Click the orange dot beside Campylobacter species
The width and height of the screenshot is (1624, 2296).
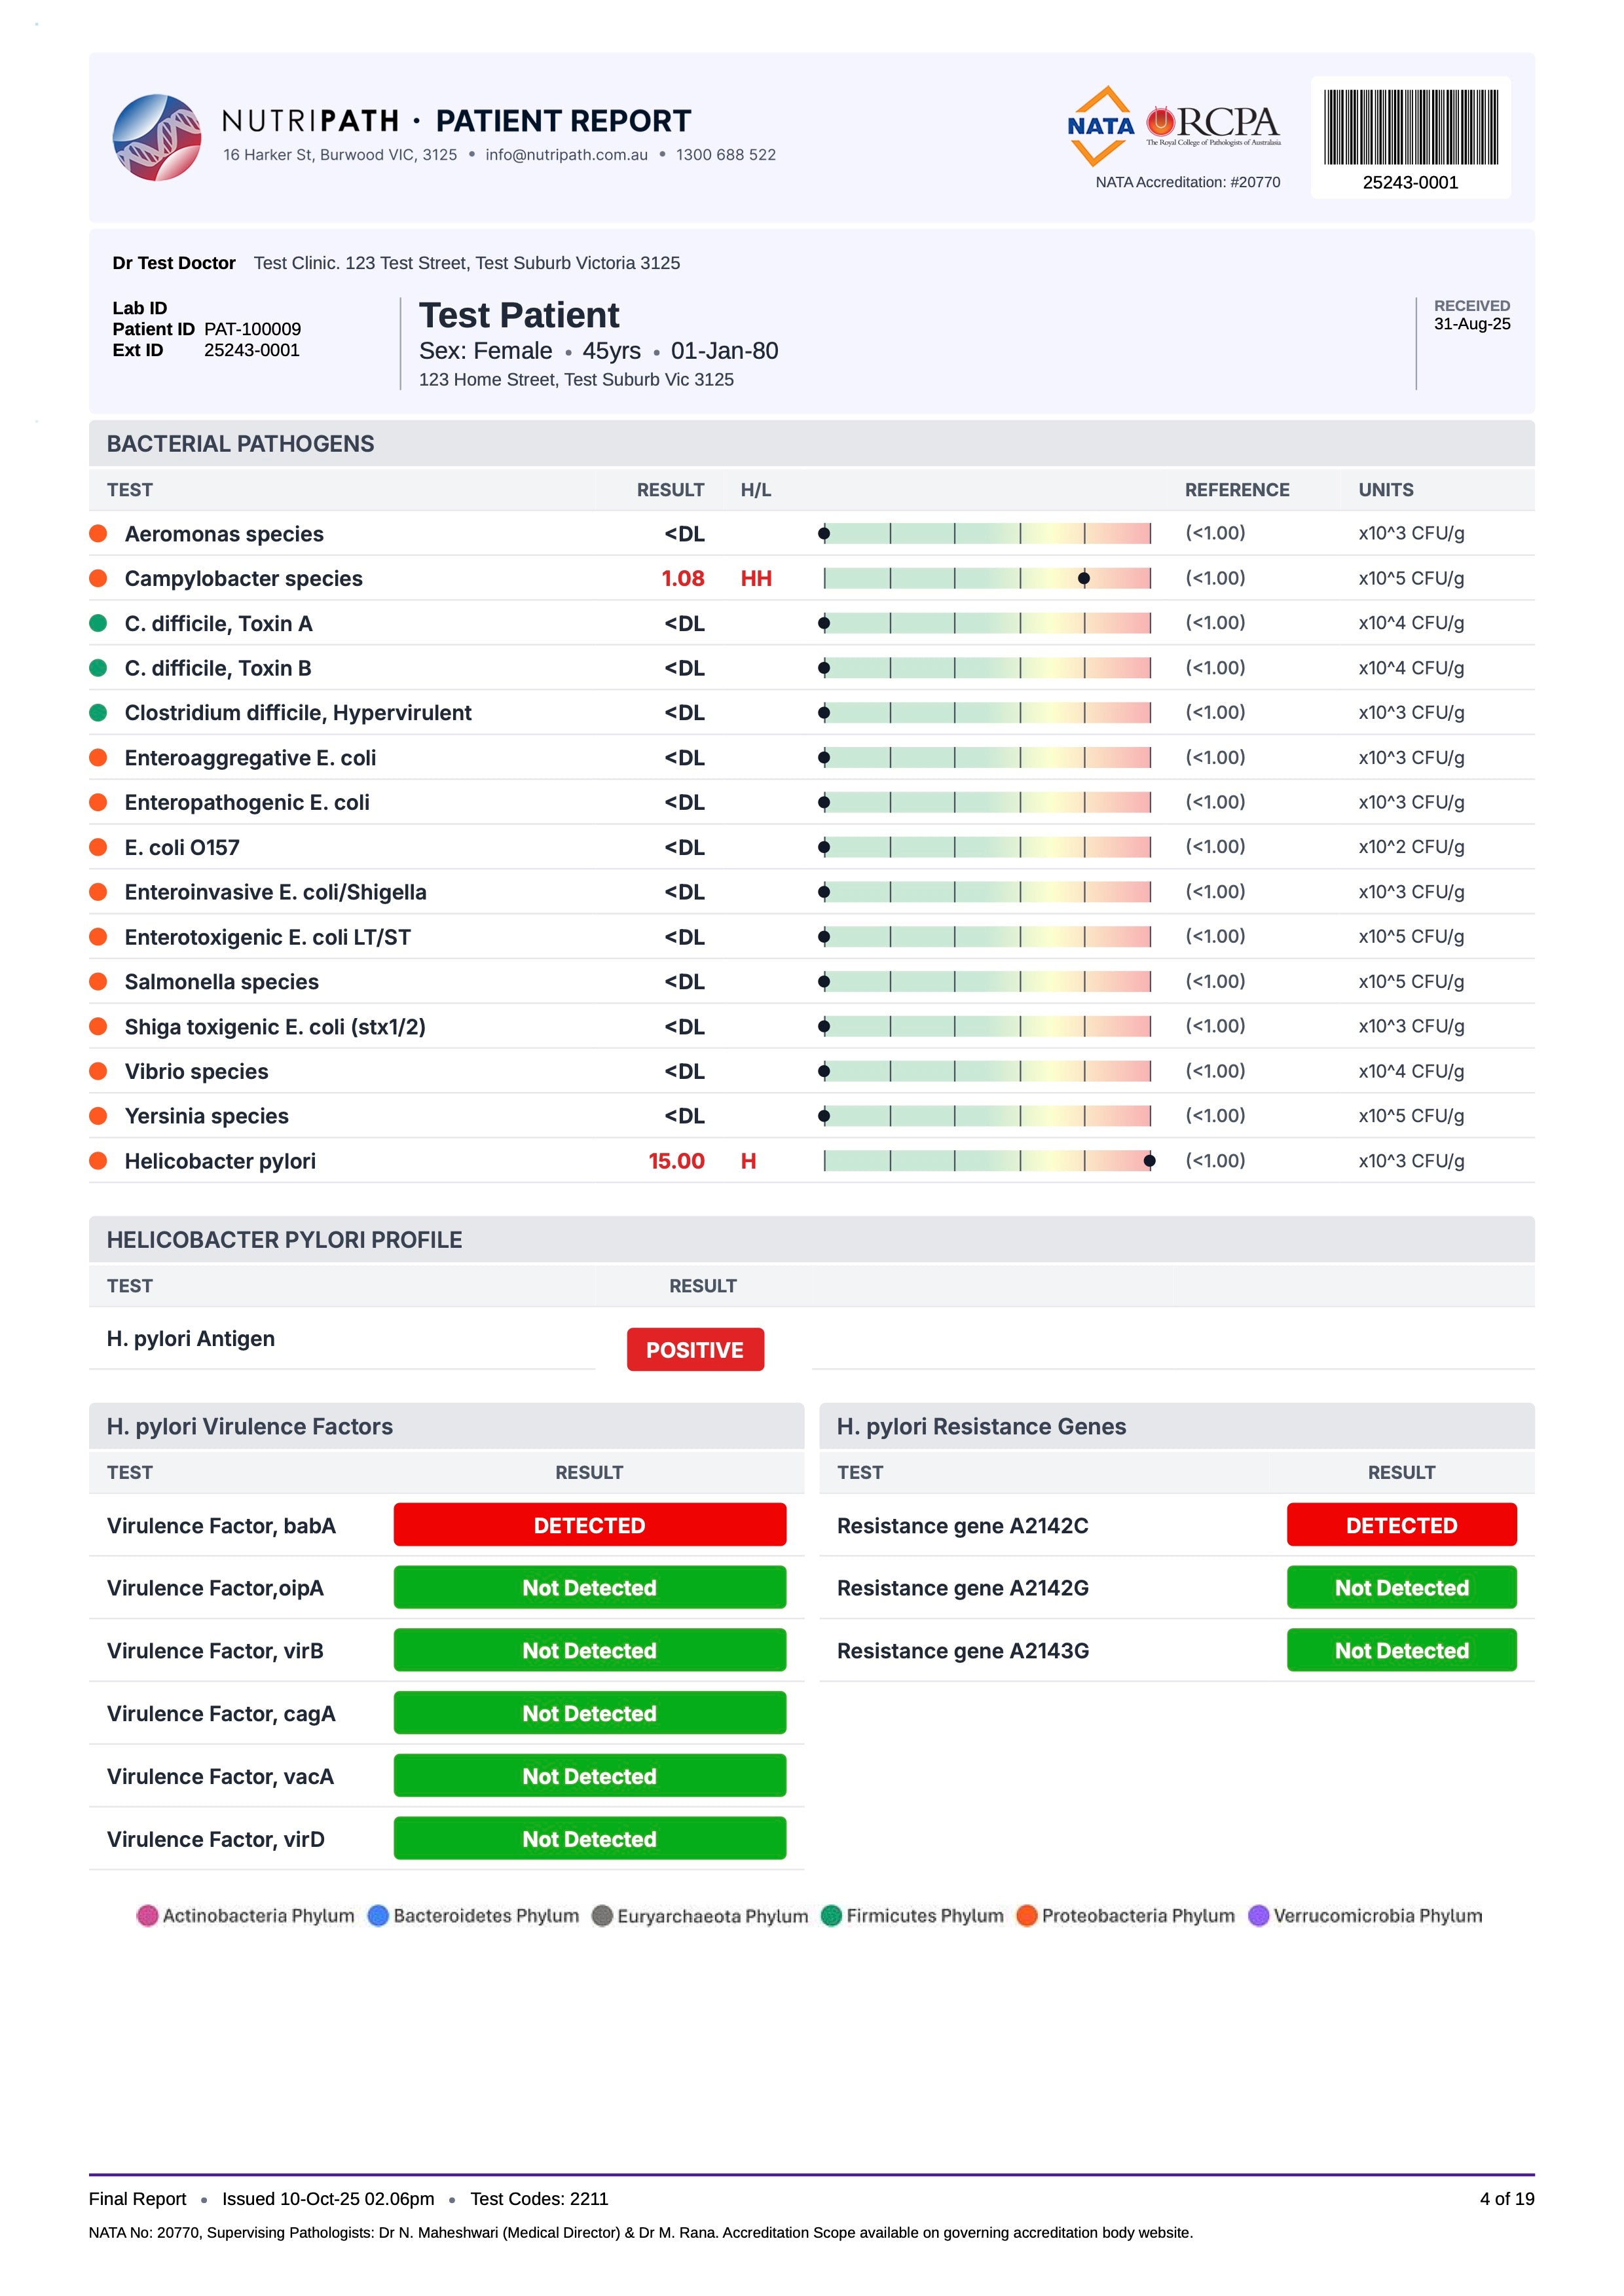(x=98, y=578)
